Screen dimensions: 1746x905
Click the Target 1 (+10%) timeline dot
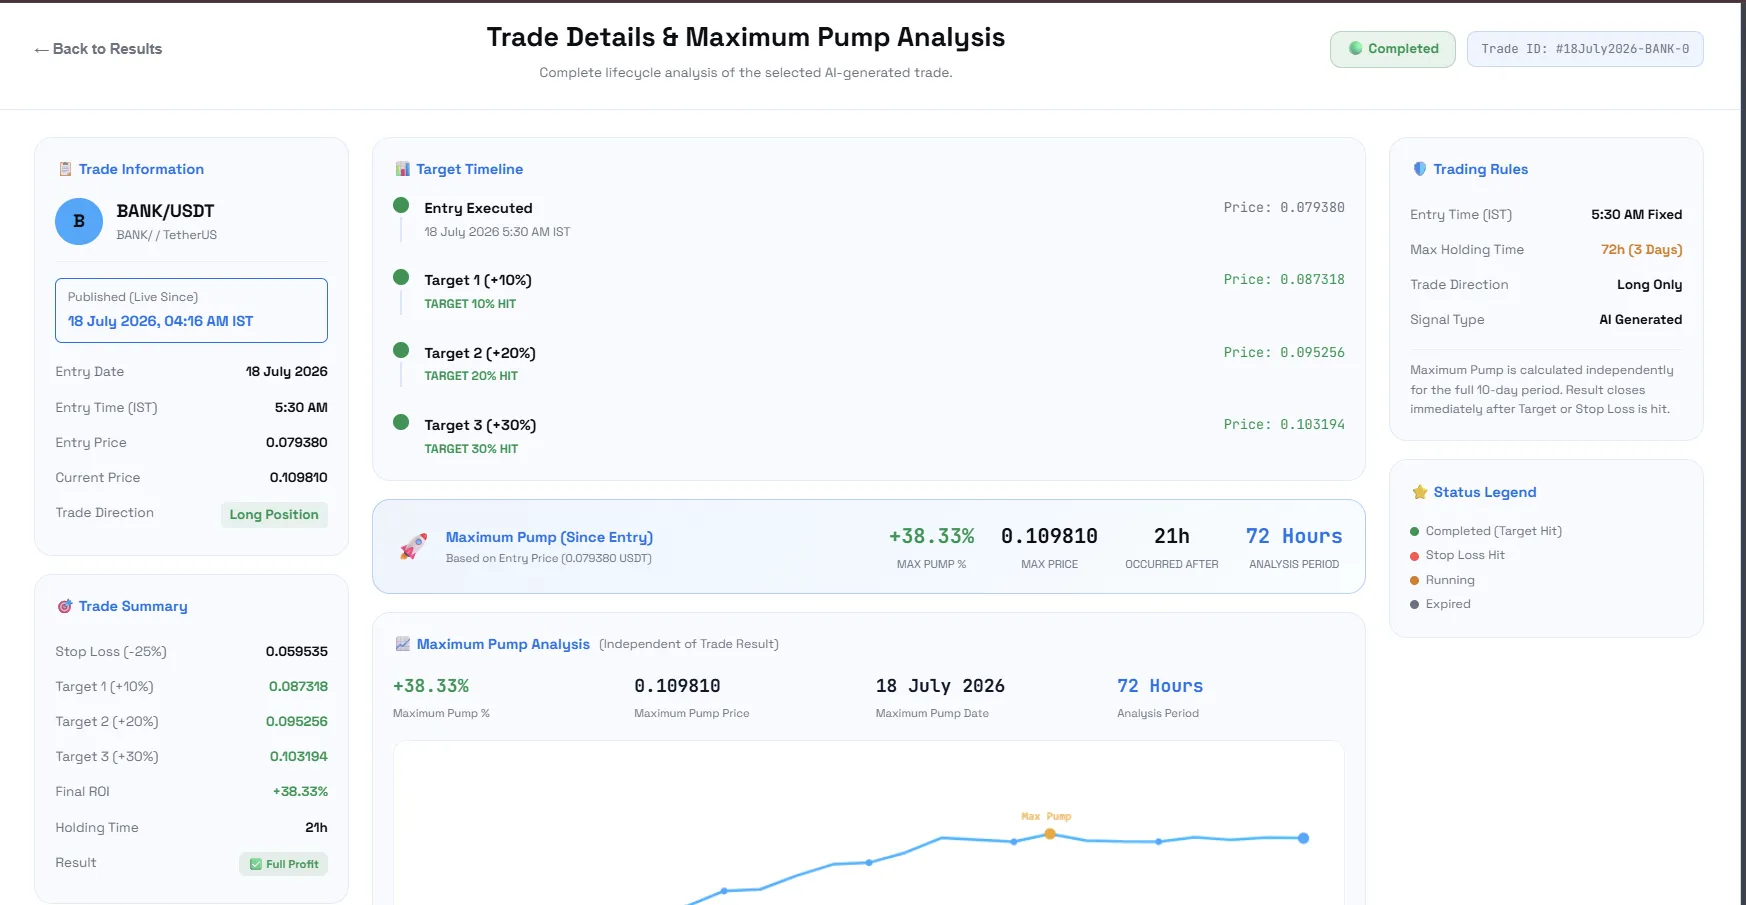coord(401,277)
